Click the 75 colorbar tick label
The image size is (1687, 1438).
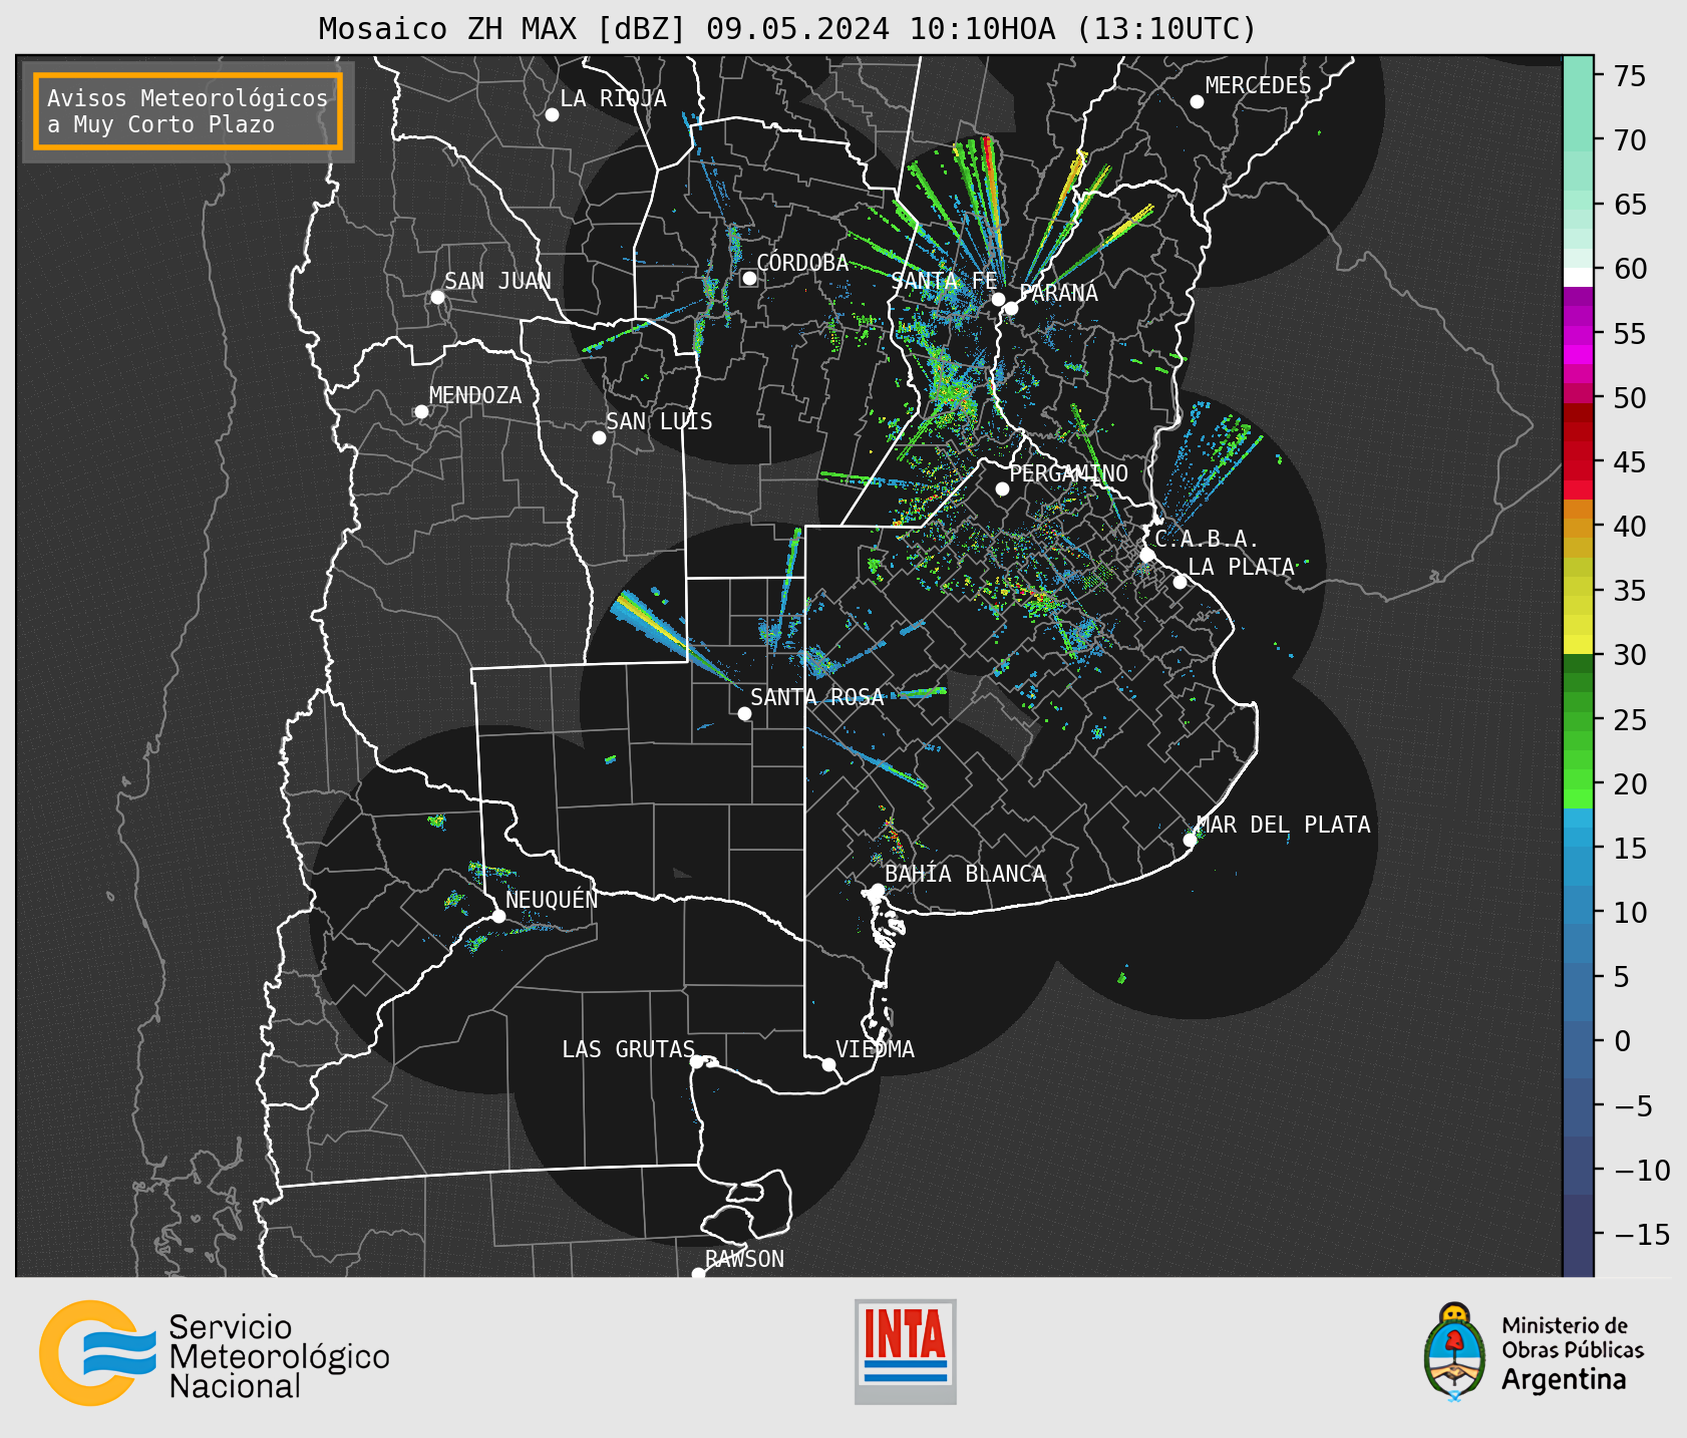click(x=1630, y=76)
